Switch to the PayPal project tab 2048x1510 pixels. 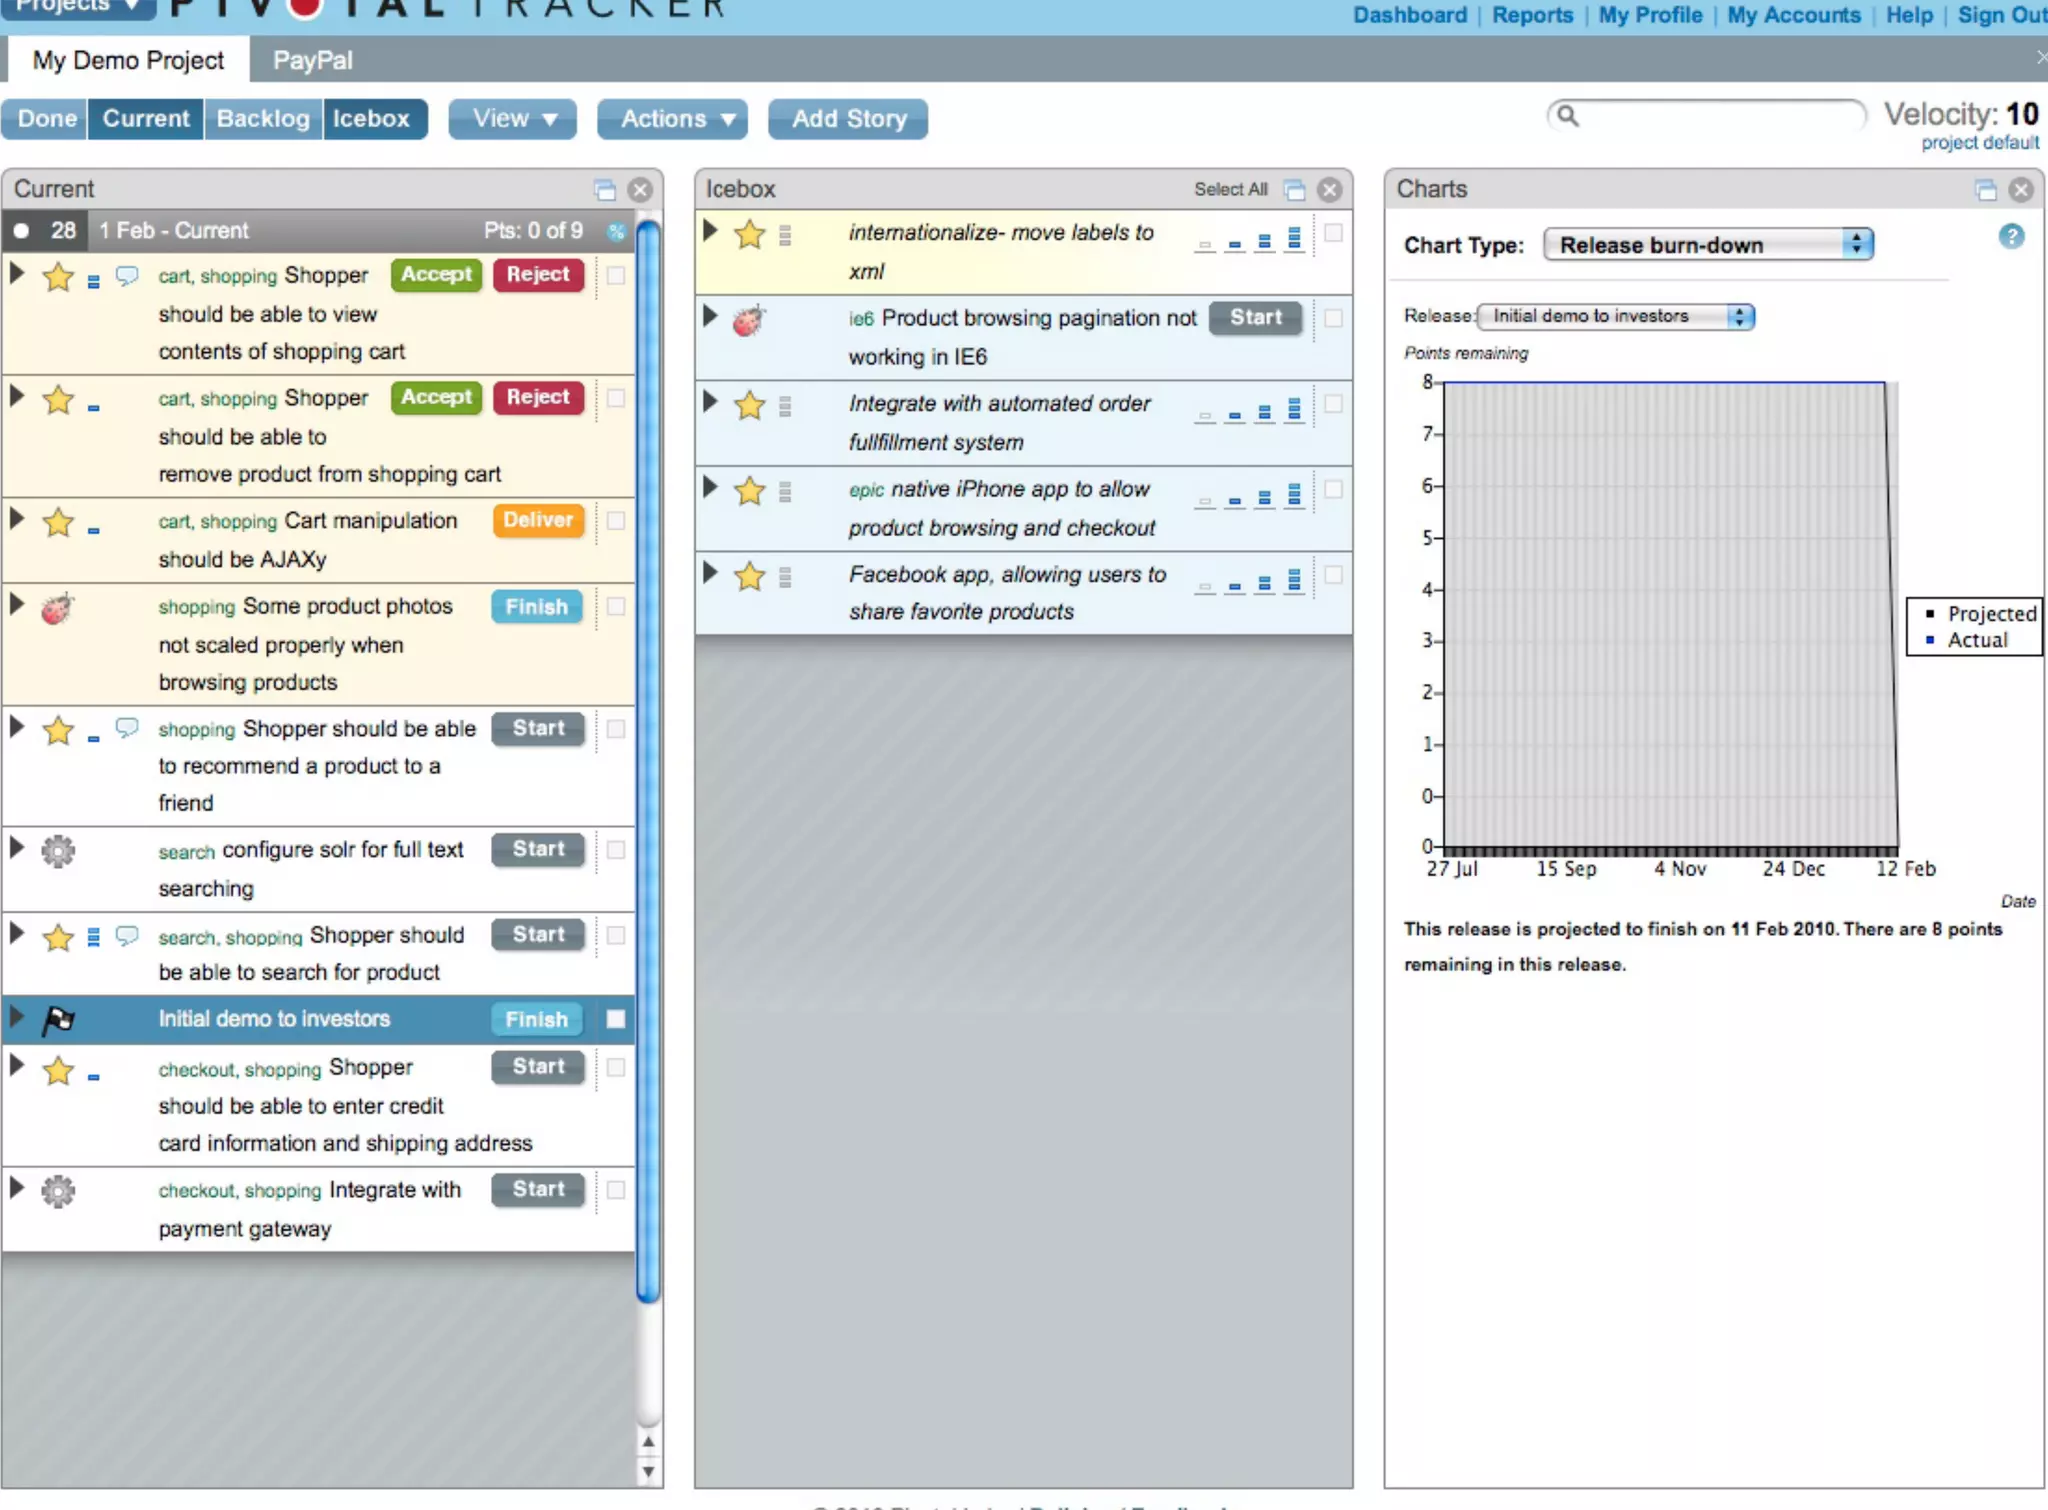coord(312,60)
